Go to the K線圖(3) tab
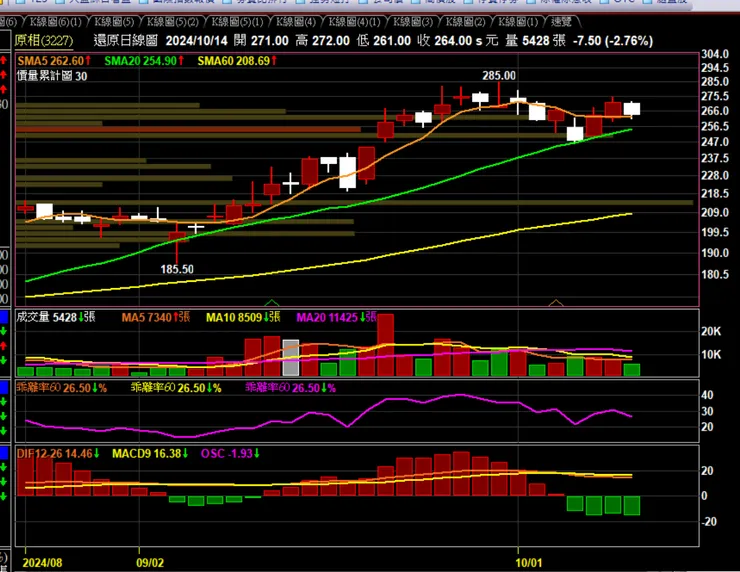Viewport: 740px width, 572px height. (x=412, y=22)
